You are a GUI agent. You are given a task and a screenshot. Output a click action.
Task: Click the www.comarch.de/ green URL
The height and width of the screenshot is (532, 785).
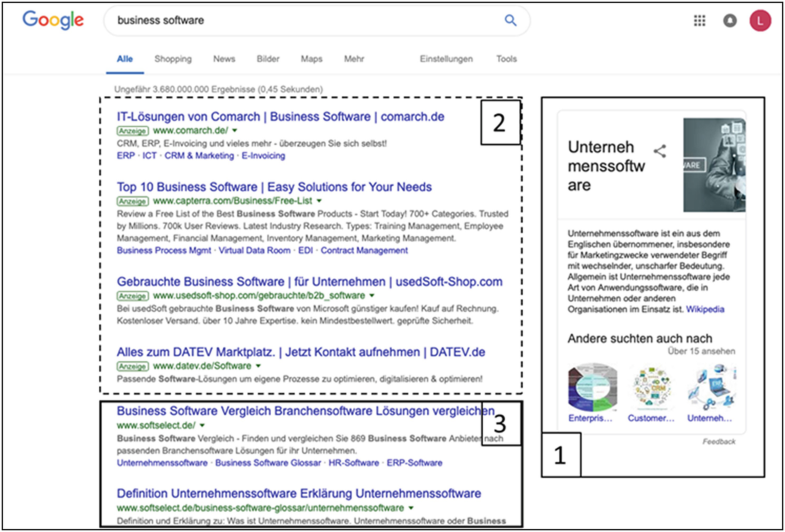click(190, 131)
